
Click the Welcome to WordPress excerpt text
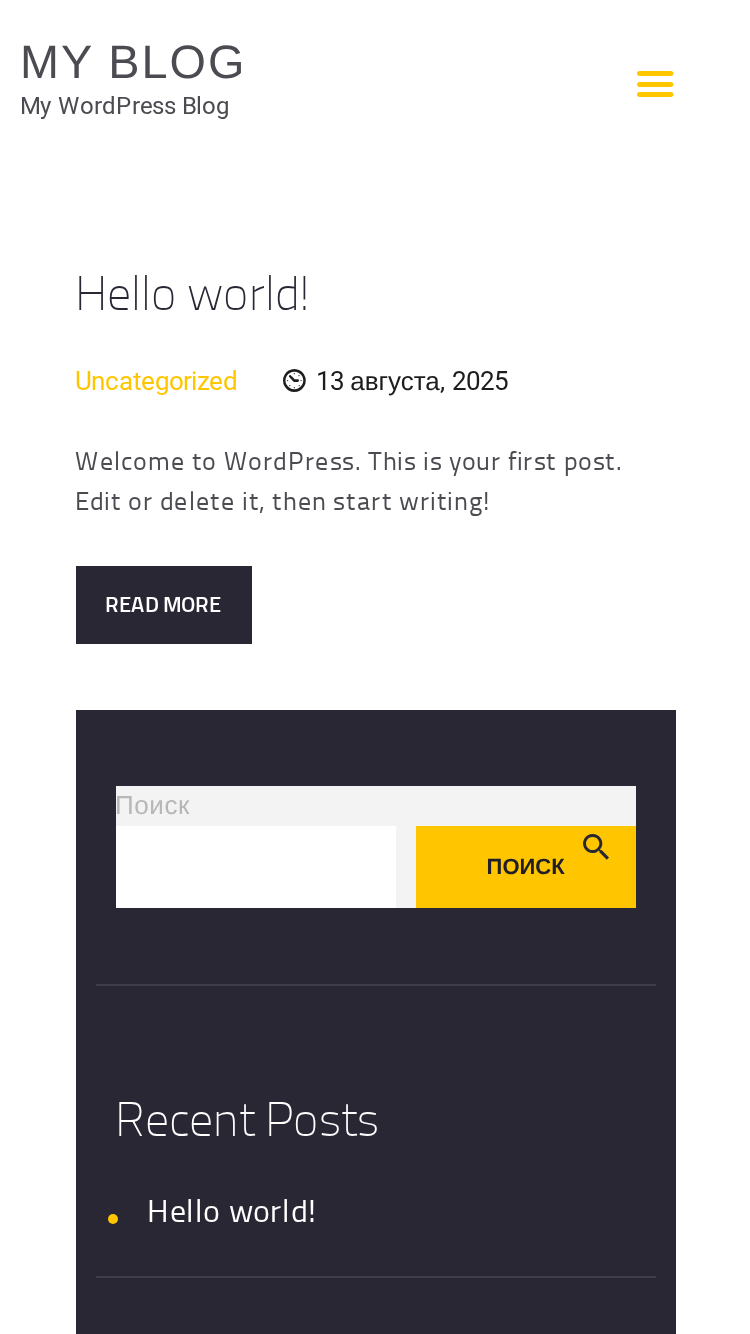coord(349,481)
